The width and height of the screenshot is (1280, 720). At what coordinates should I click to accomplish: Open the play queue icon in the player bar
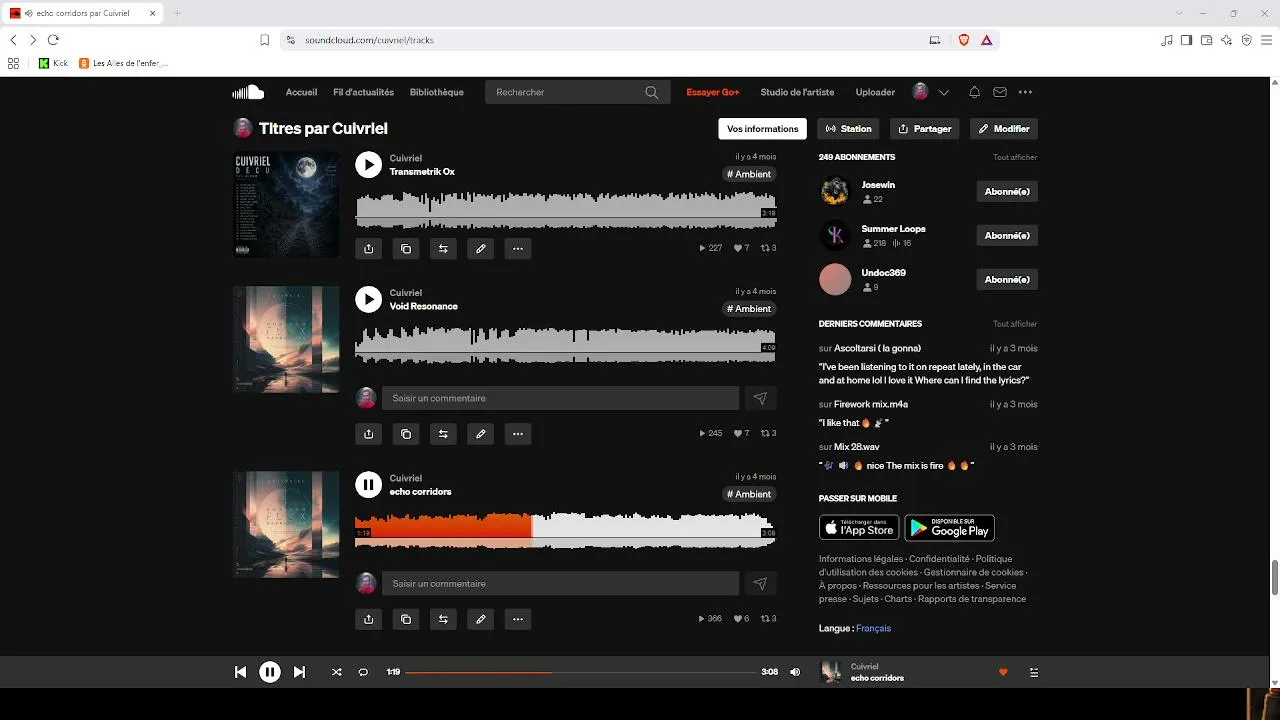coord(1034,672)
